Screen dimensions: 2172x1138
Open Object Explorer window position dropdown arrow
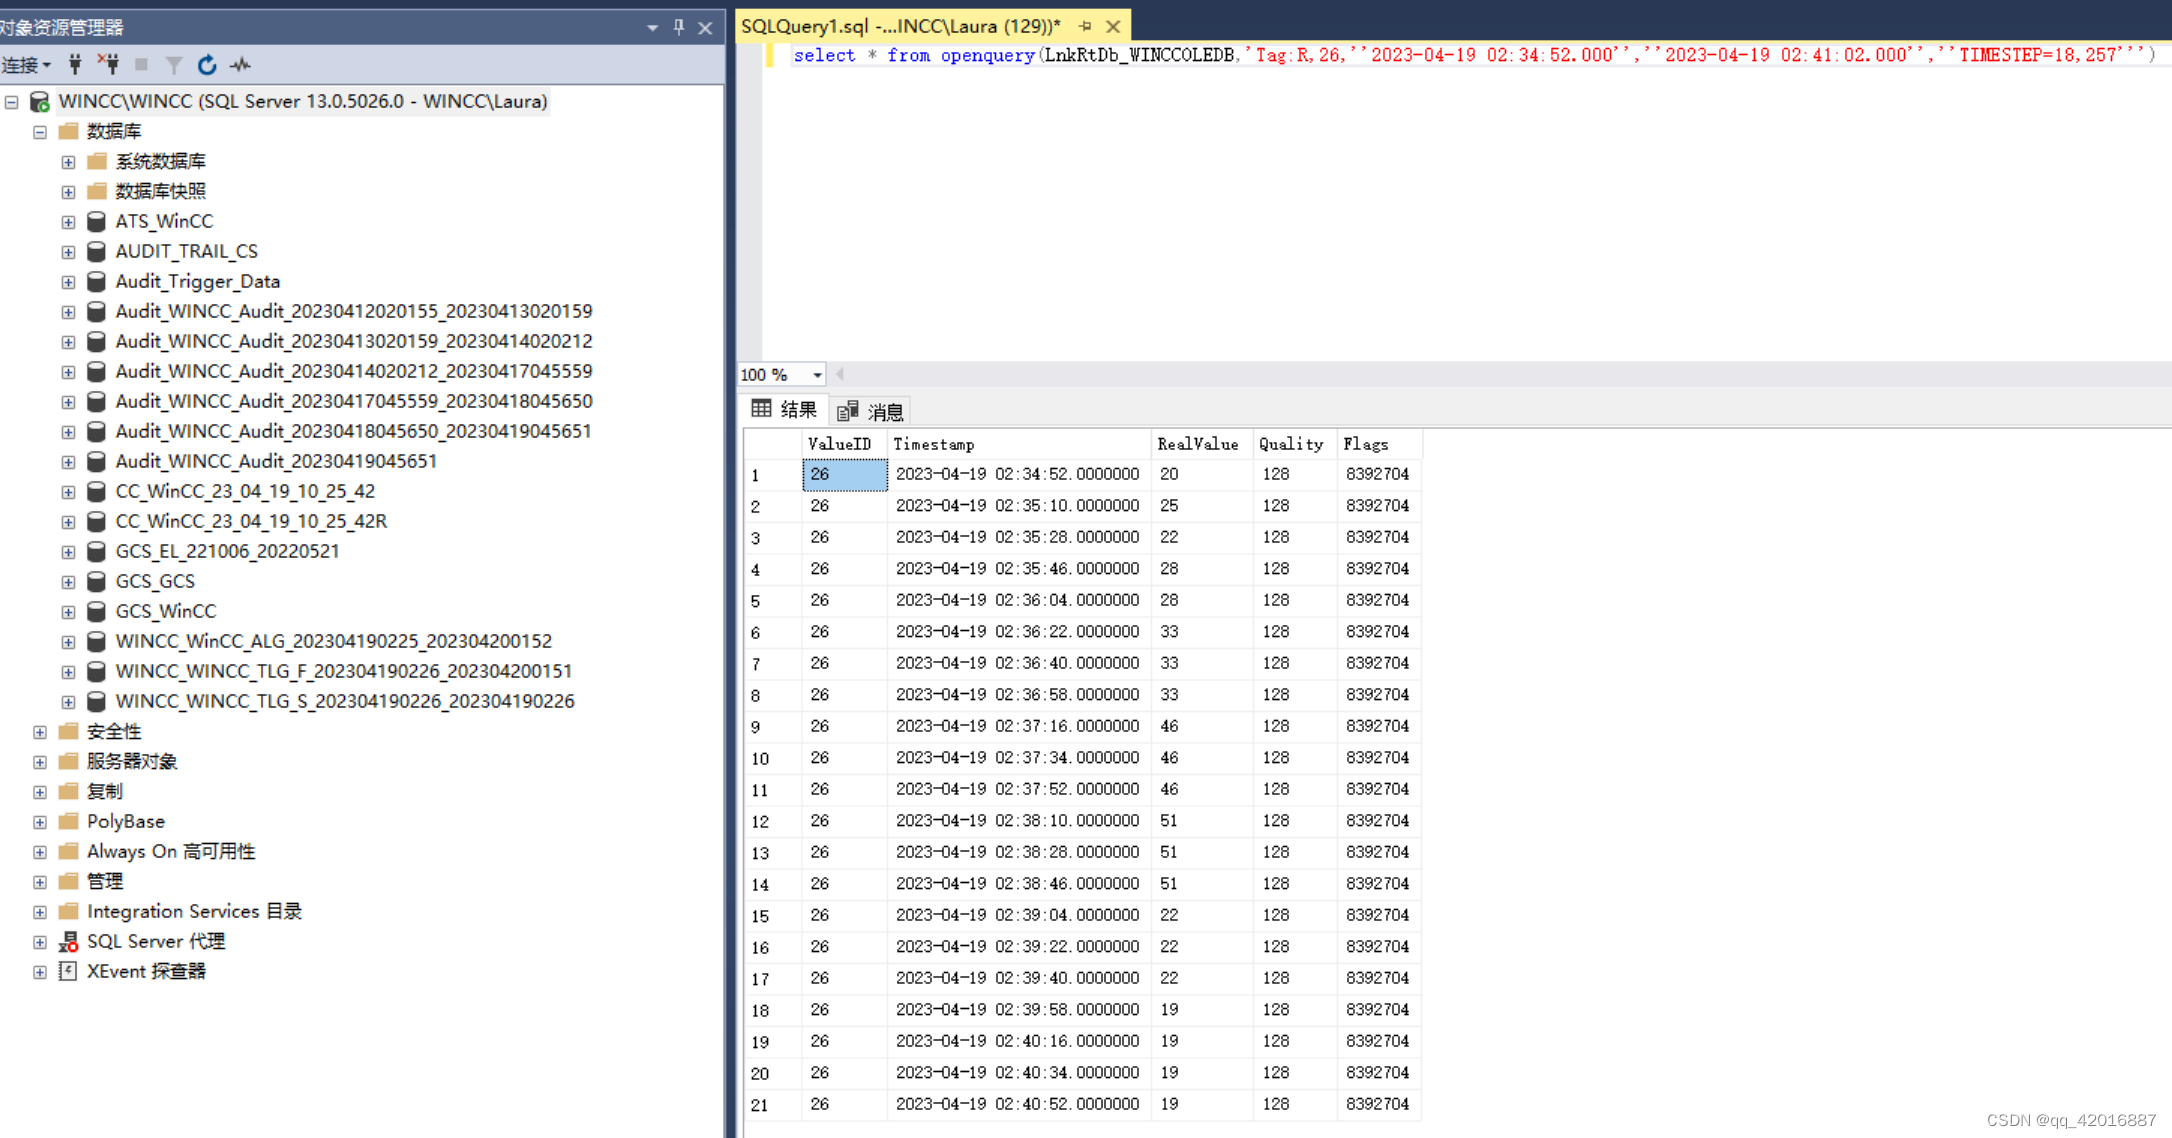tap(652, 27)
